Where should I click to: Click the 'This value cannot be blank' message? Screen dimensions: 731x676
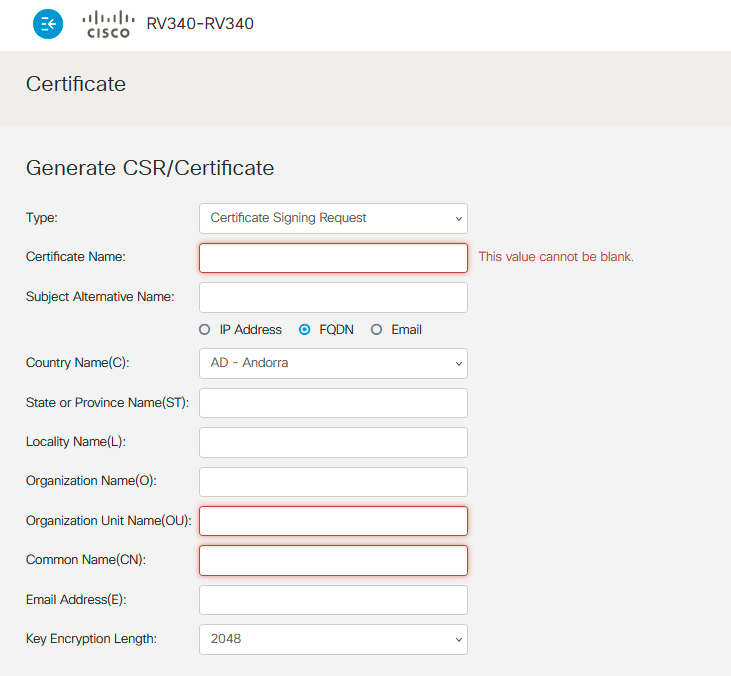click(556, 257)
